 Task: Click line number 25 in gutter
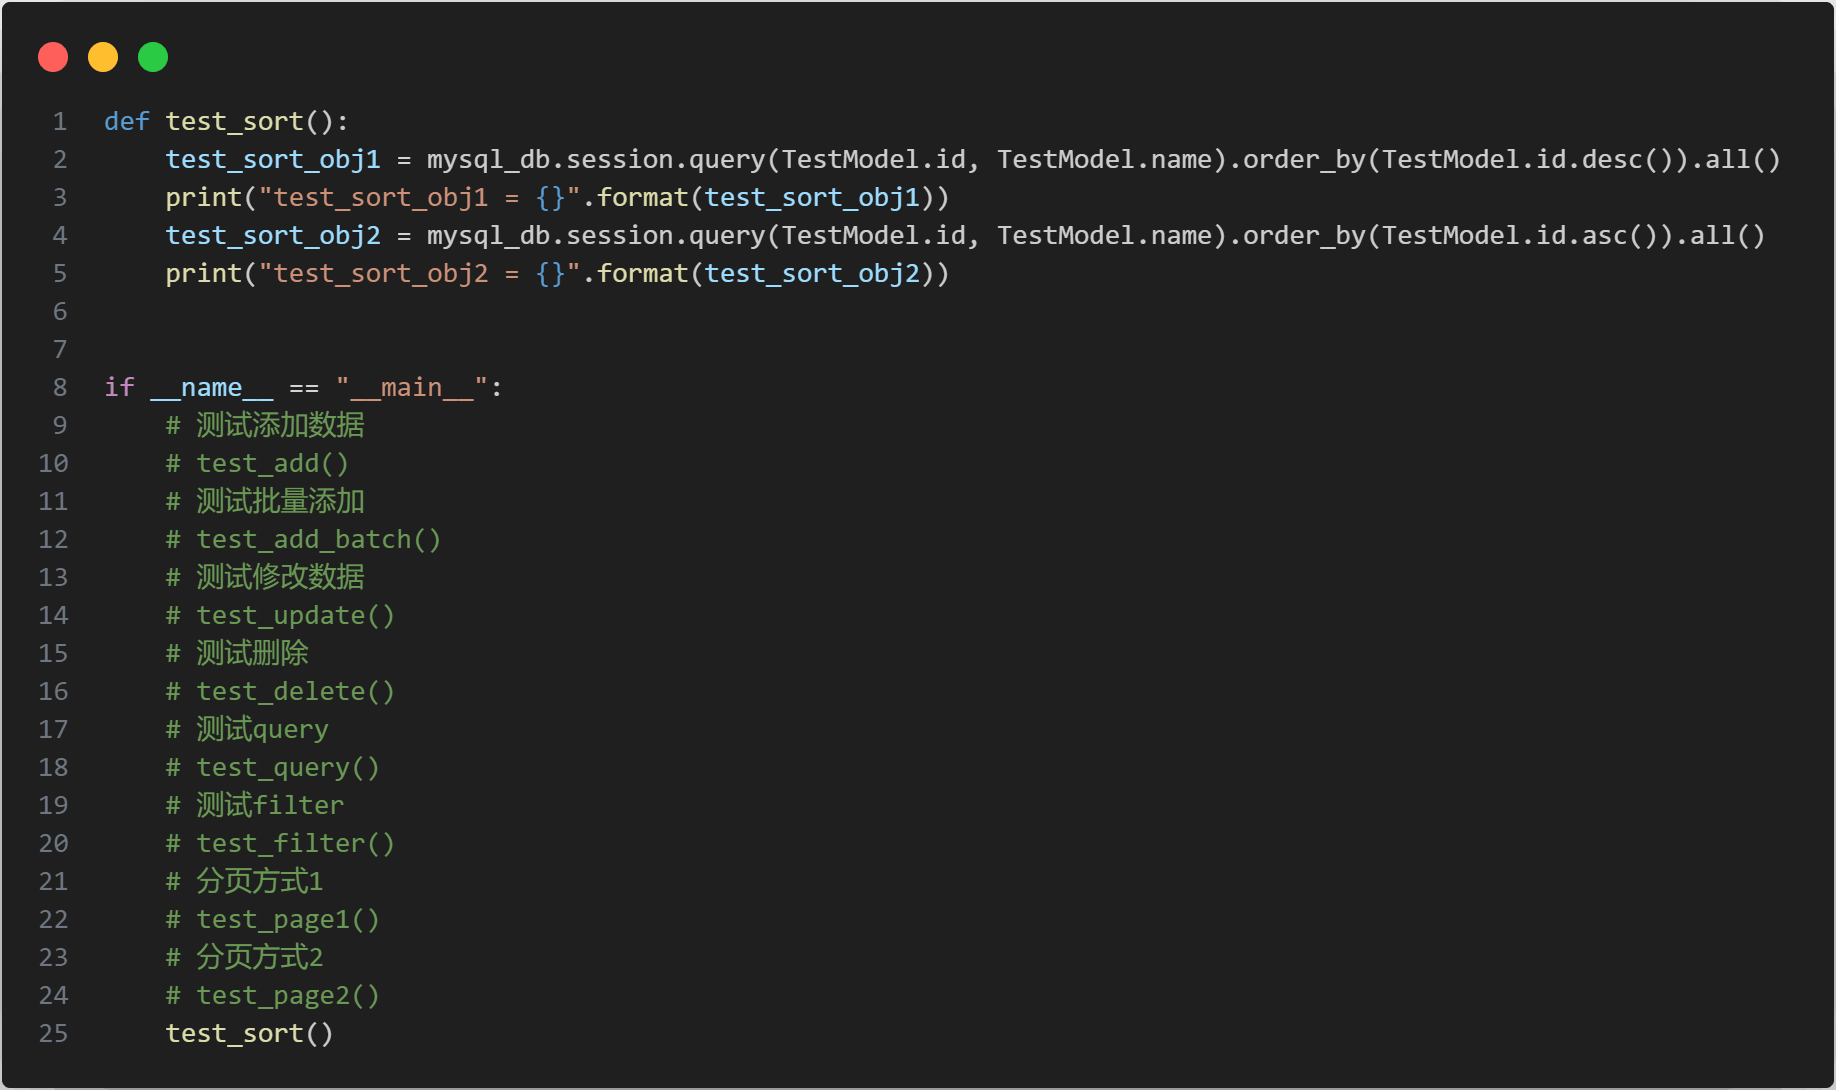(x=54, y=1034)
